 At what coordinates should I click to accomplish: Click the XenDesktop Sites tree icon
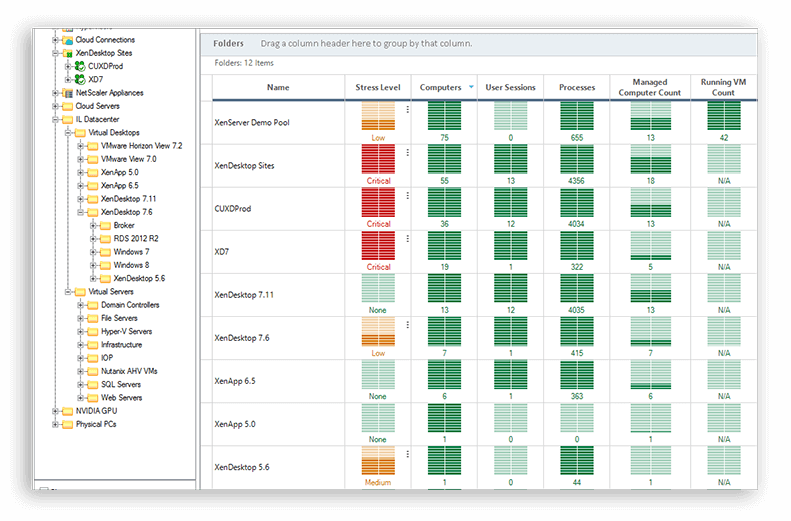(x=68, y=53)
